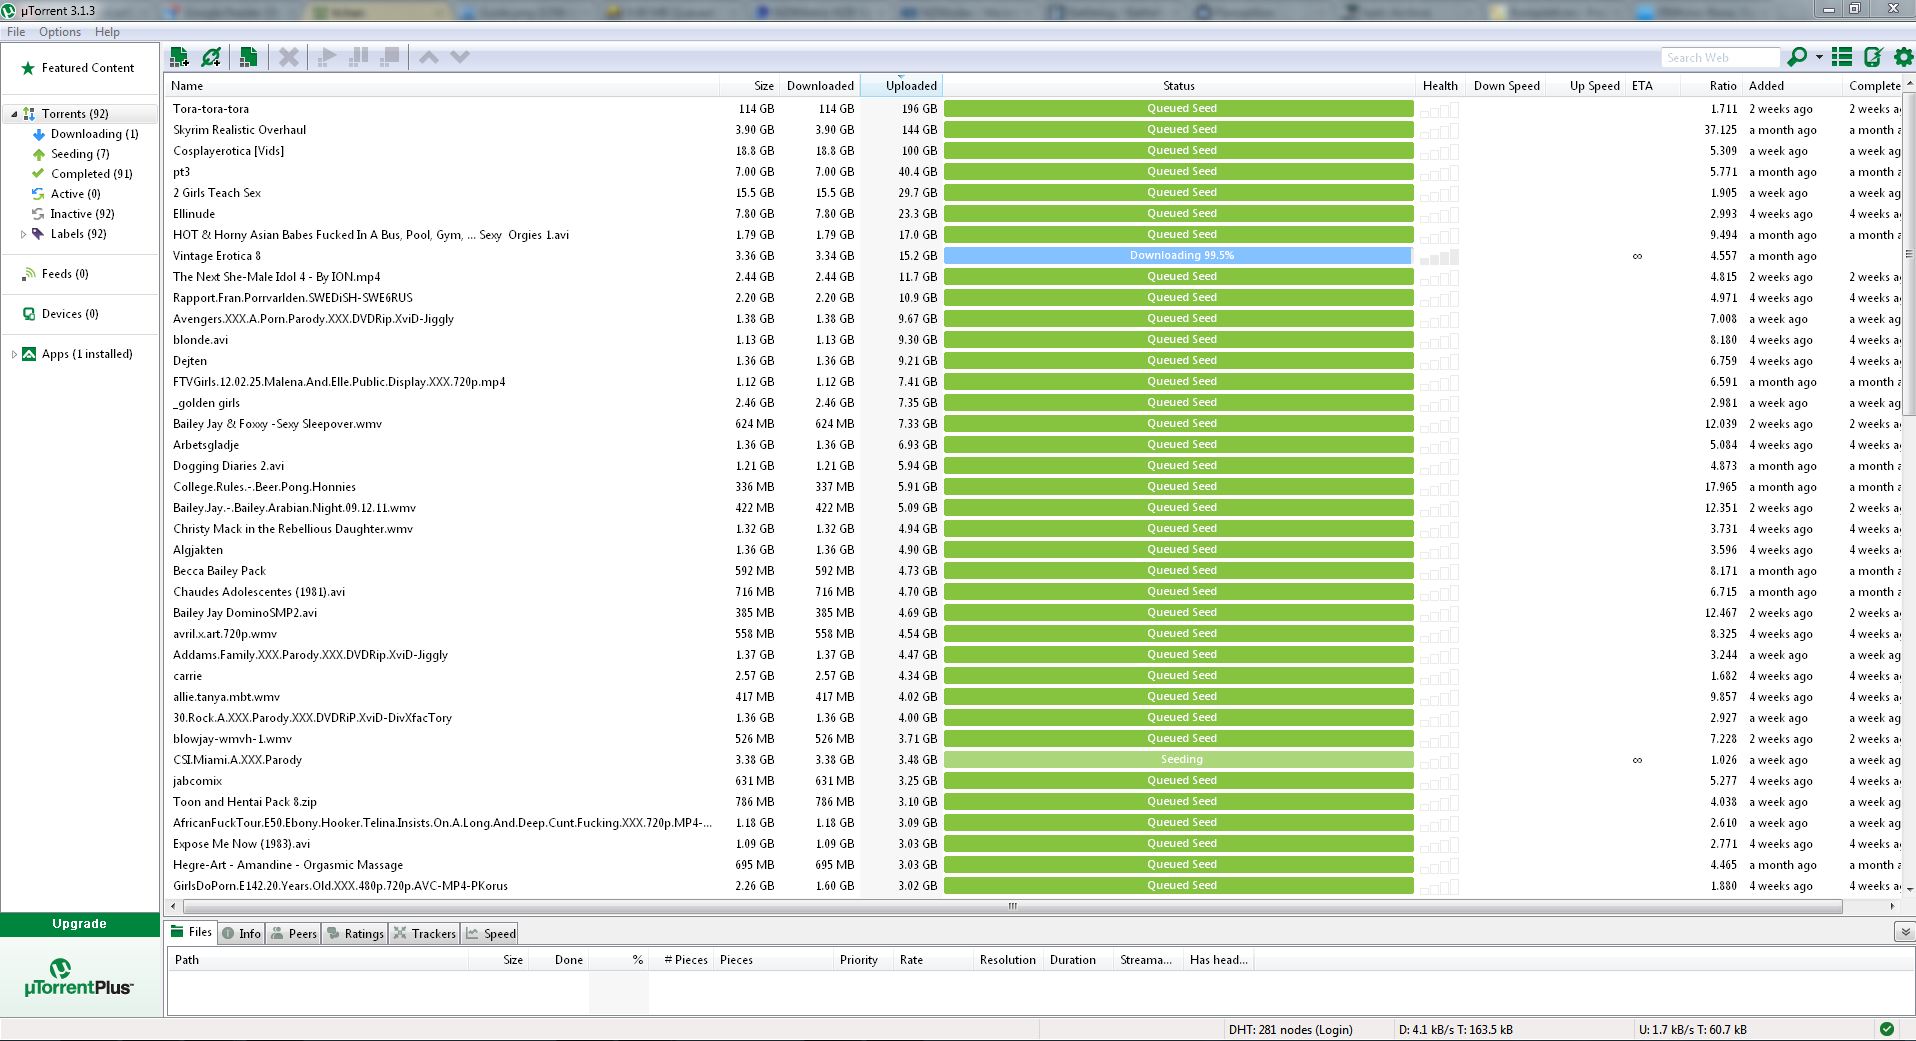Sort by the Status column header

coord(1179,86)
